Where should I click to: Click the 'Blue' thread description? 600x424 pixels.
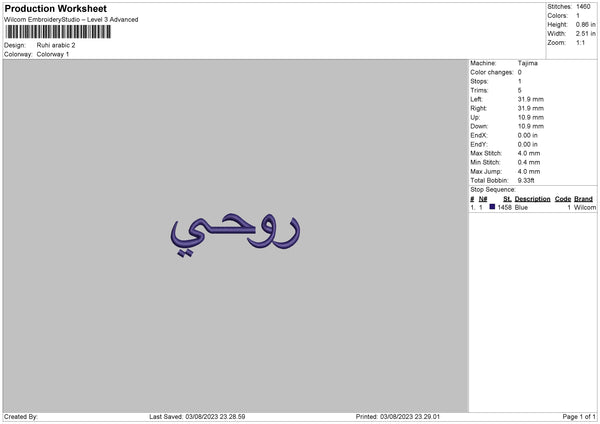coord(521,207)
